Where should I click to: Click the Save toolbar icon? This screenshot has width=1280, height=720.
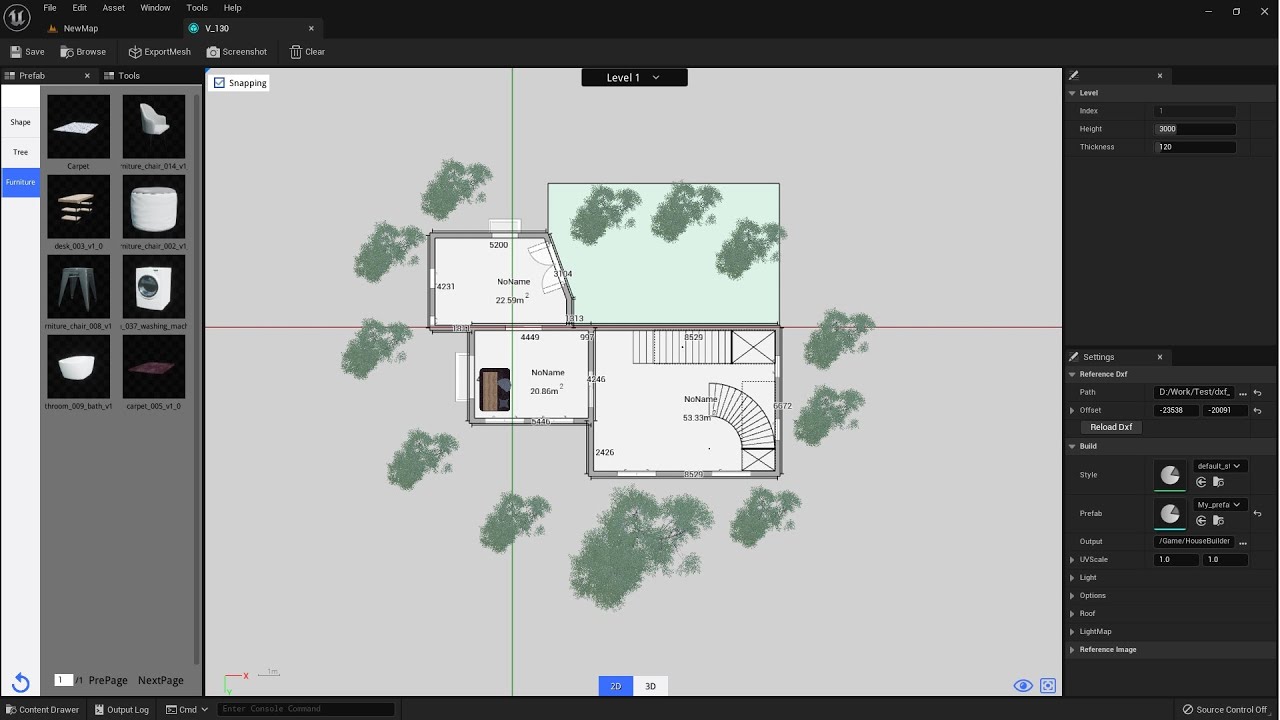[x=27, y=52]
